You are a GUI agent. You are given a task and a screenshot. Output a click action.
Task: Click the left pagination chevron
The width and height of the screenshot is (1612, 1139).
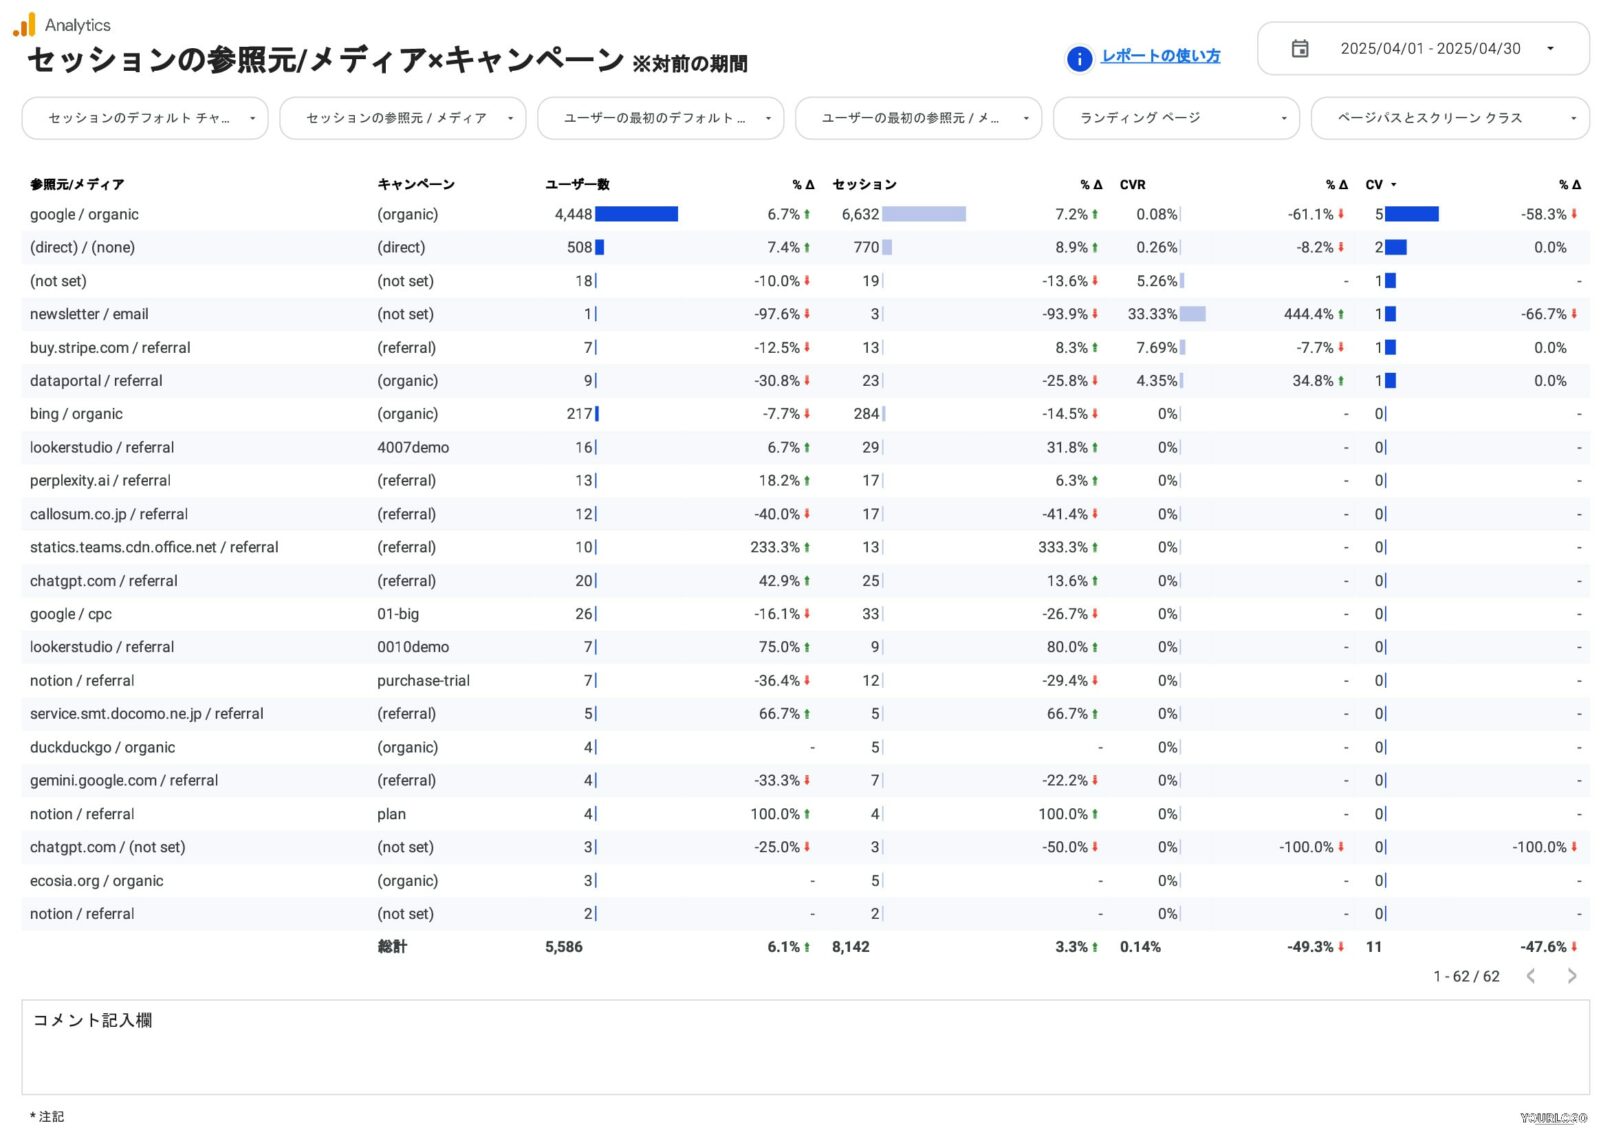(1532, 976)
